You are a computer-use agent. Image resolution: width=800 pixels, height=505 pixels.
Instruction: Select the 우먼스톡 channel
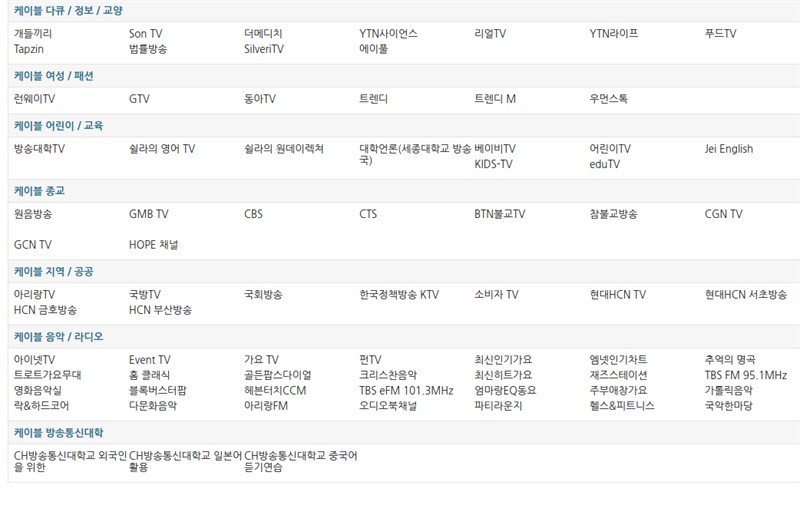click(x=609, y=99)
